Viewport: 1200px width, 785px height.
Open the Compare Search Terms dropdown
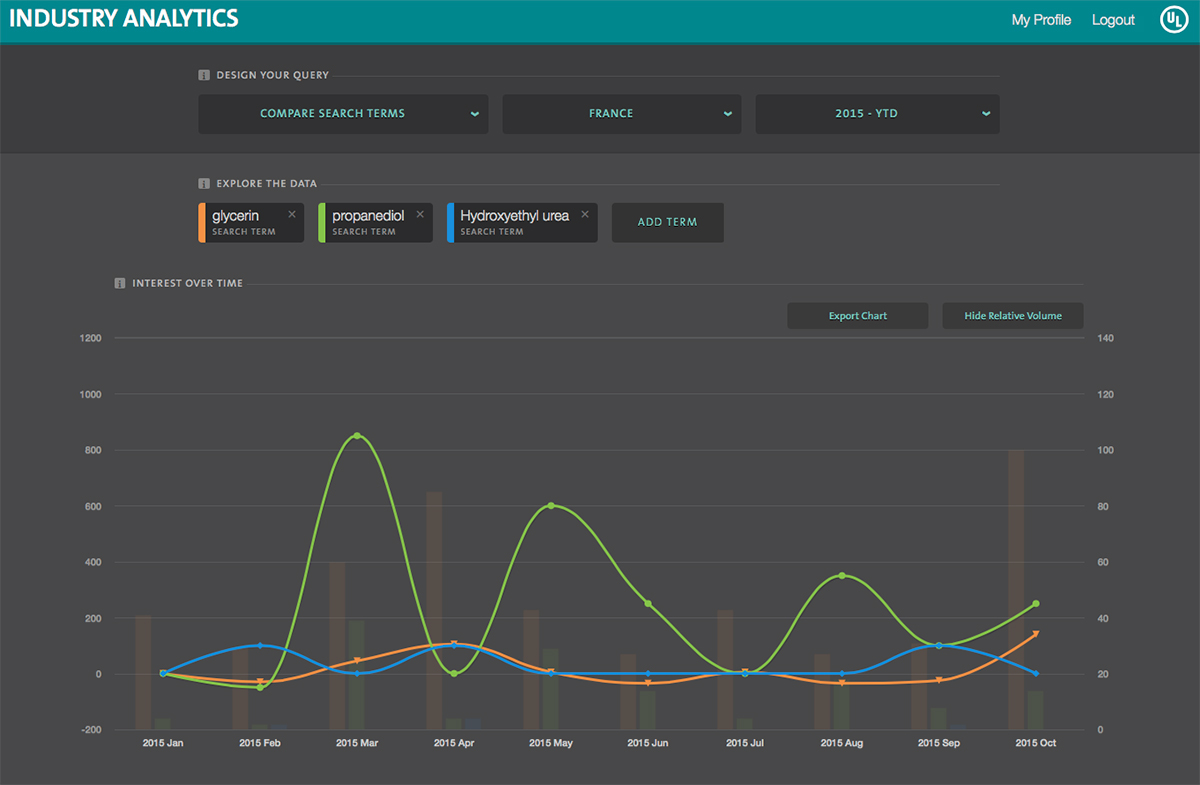click(x=343, y=114)
